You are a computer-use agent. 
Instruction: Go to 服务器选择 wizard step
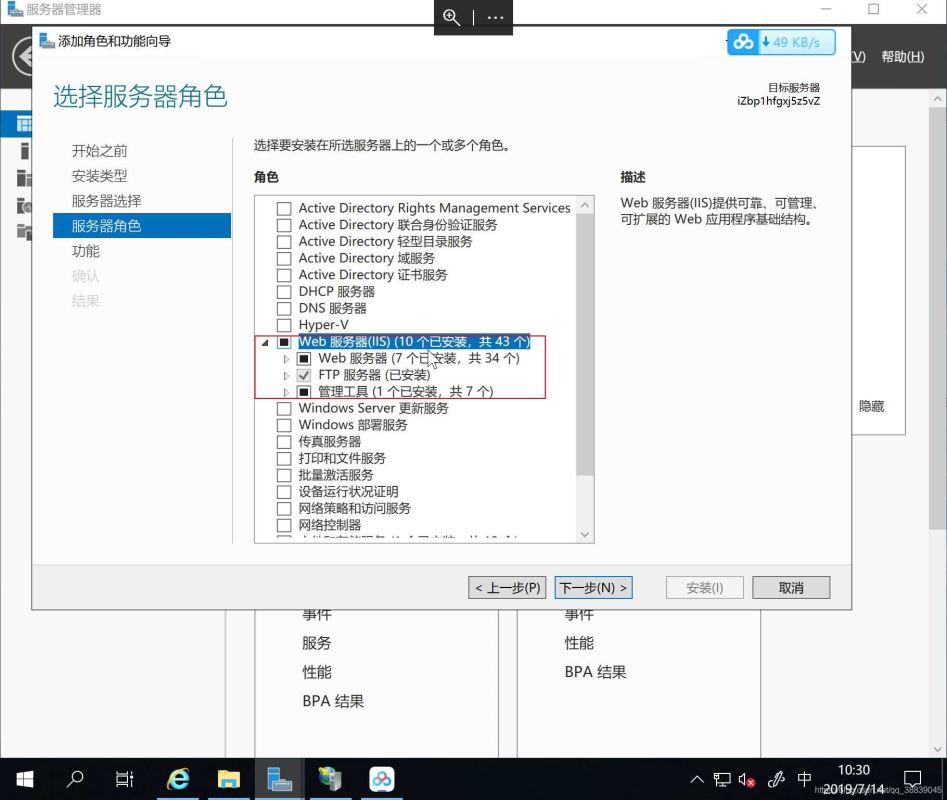point(106,201)
